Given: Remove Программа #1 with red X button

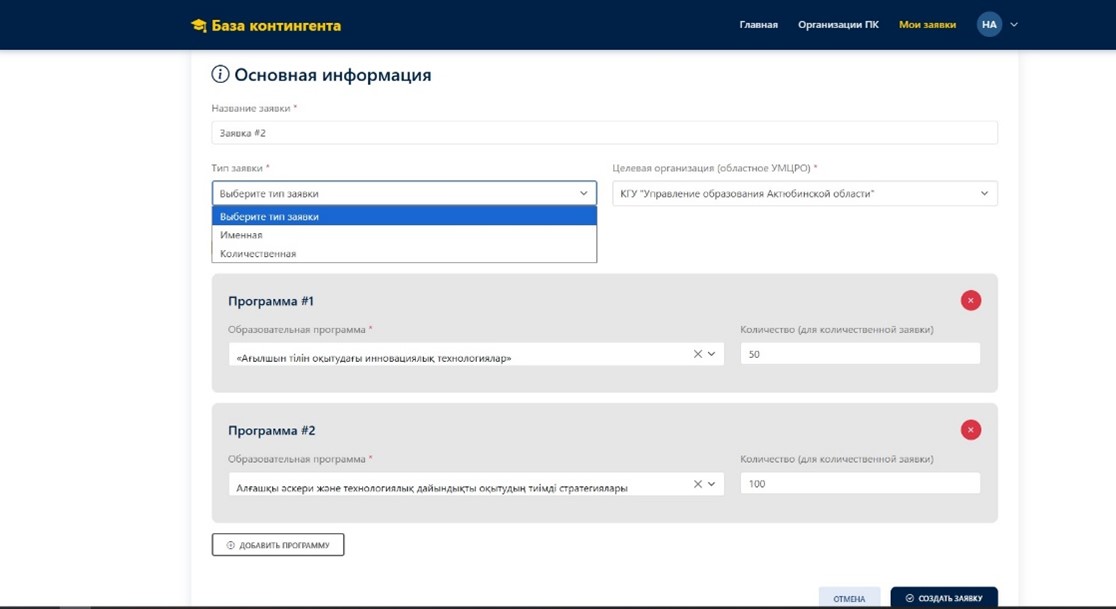Looking at the screenshot, I should point(970,300).
